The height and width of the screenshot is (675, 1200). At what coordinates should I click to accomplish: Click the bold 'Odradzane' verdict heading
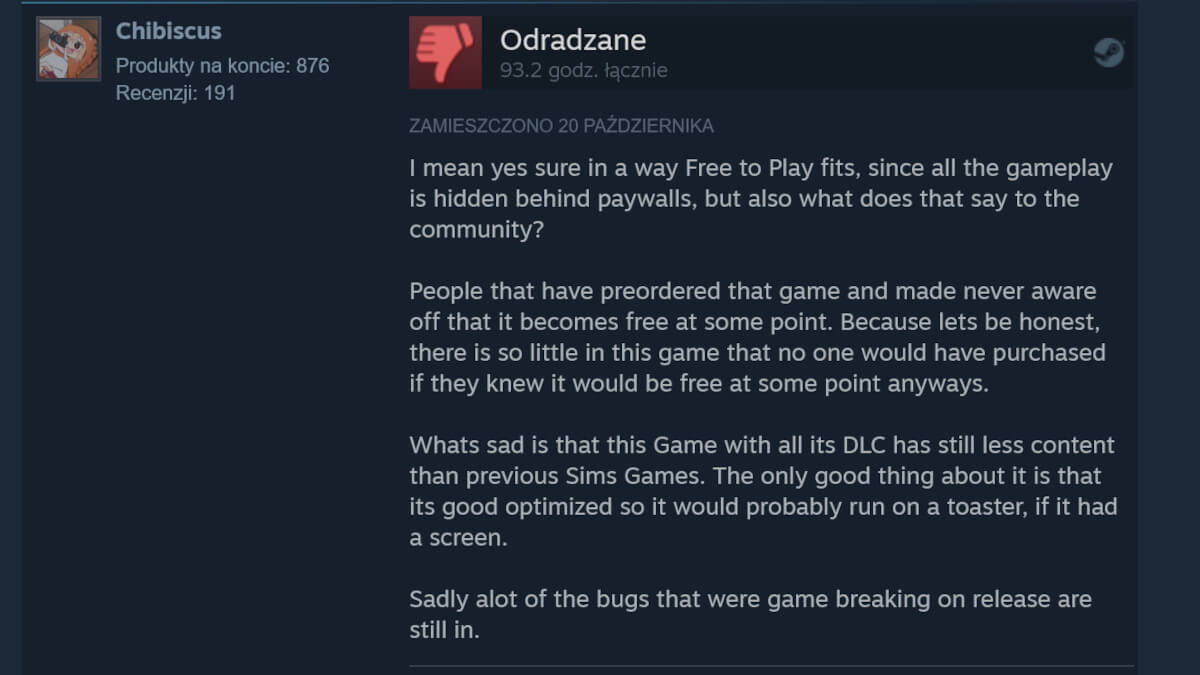571,40
